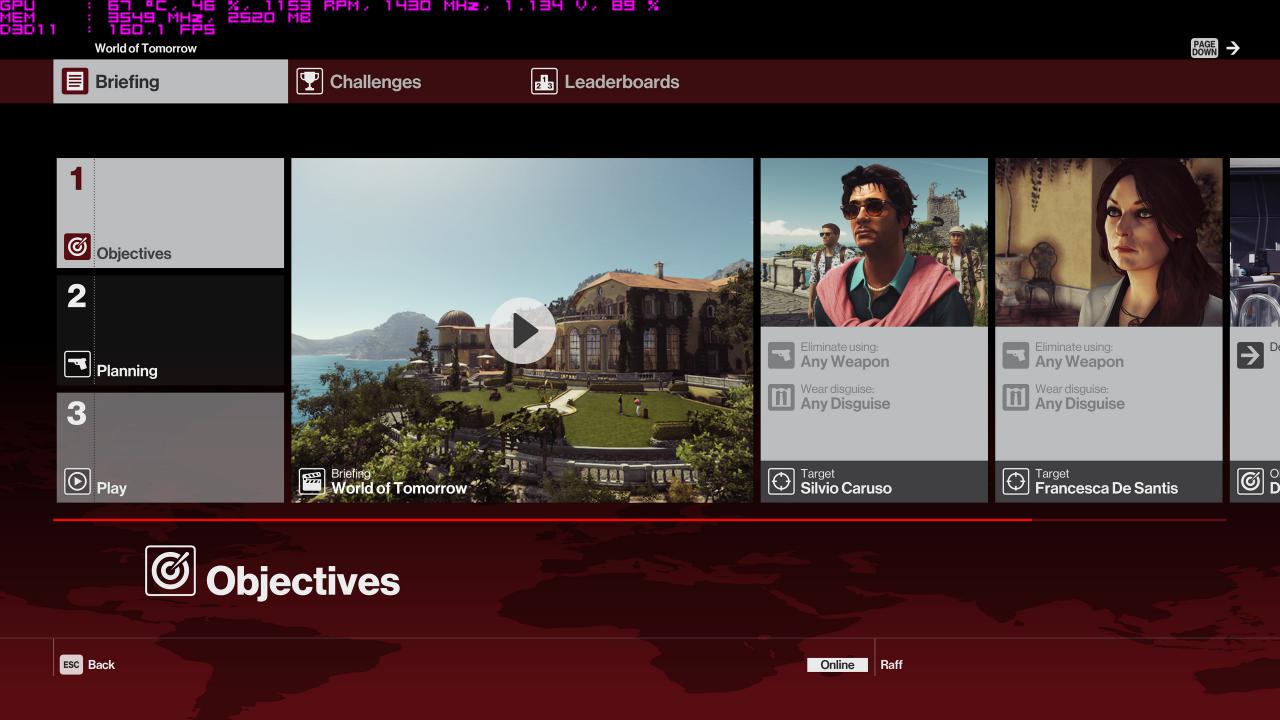Click Any Disguise text for Francesca De Santis

click(x=1080, y=404)
